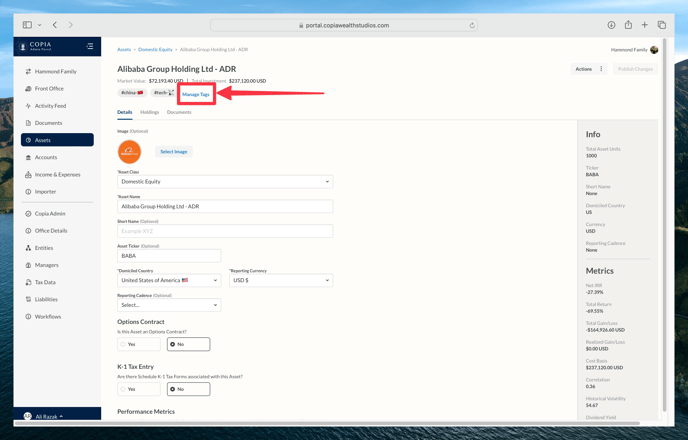Open the Reporting Cadence dropdown
The image size is (688, 440).
169,305
